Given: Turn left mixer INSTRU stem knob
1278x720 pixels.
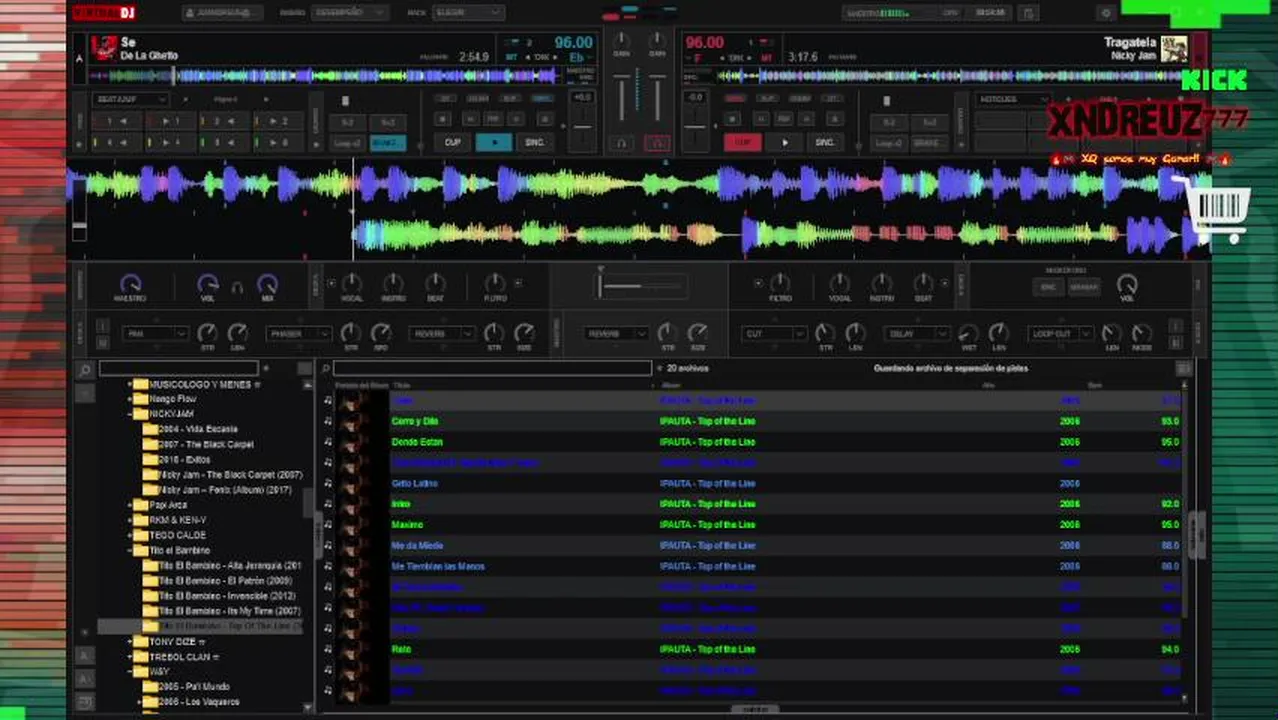Looking at the screenshot, I should [x=394, y=284].
